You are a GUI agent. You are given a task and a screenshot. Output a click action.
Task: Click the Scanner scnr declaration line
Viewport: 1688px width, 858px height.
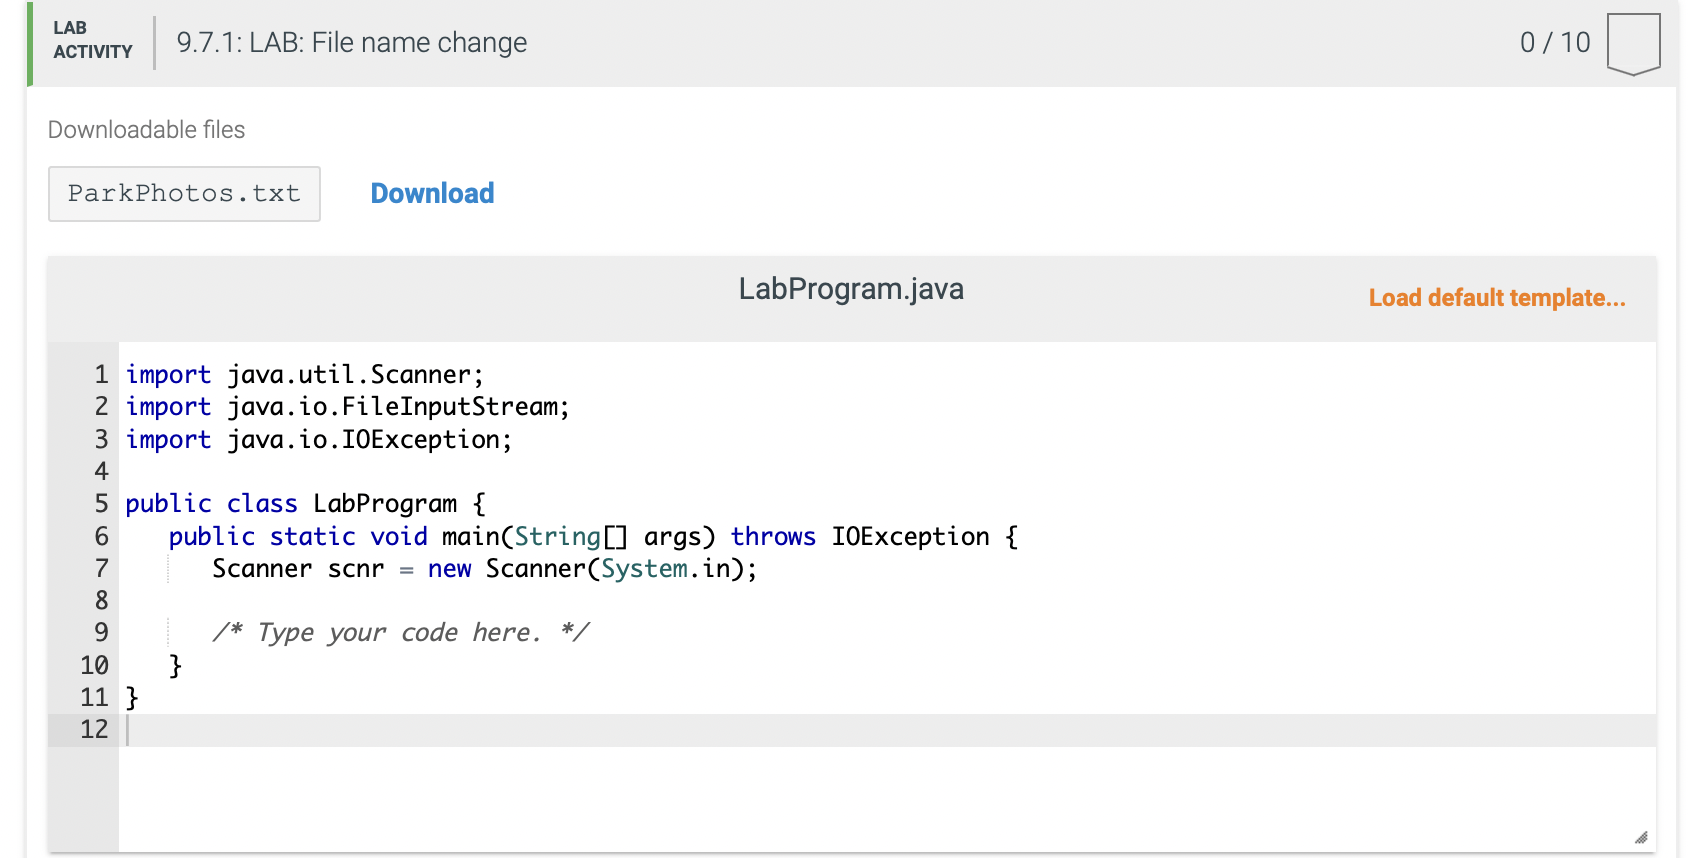coord(485,569)
